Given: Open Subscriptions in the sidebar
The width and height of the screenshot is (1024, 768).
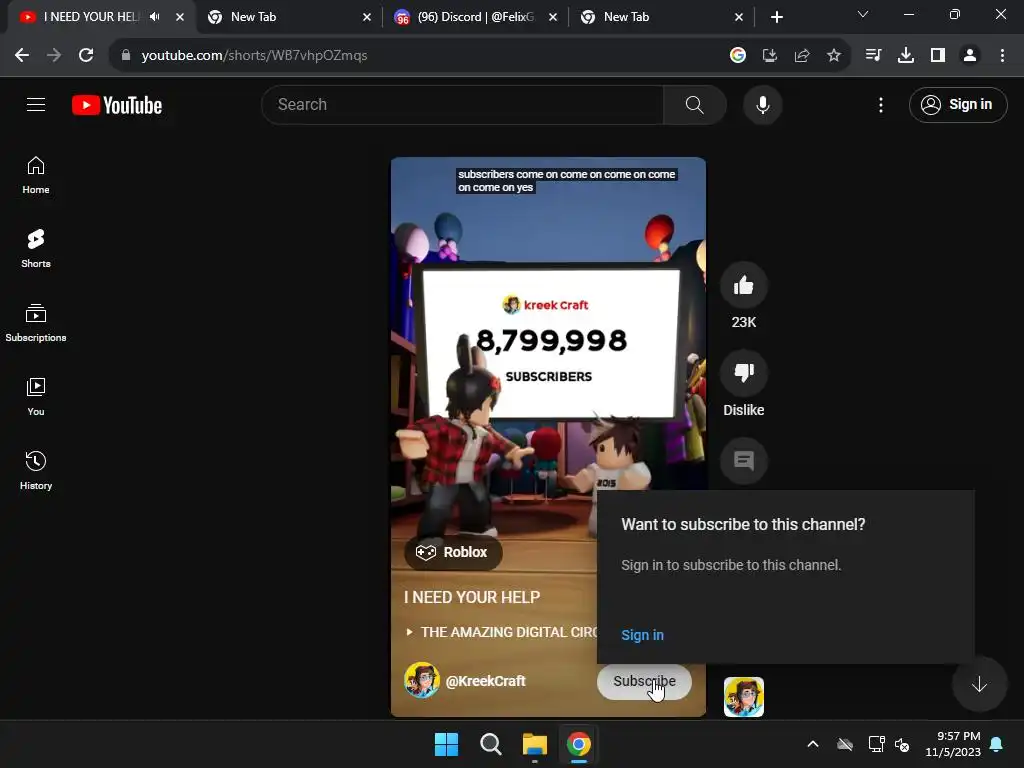Looking at the screenshot, I should pos(36,323).
